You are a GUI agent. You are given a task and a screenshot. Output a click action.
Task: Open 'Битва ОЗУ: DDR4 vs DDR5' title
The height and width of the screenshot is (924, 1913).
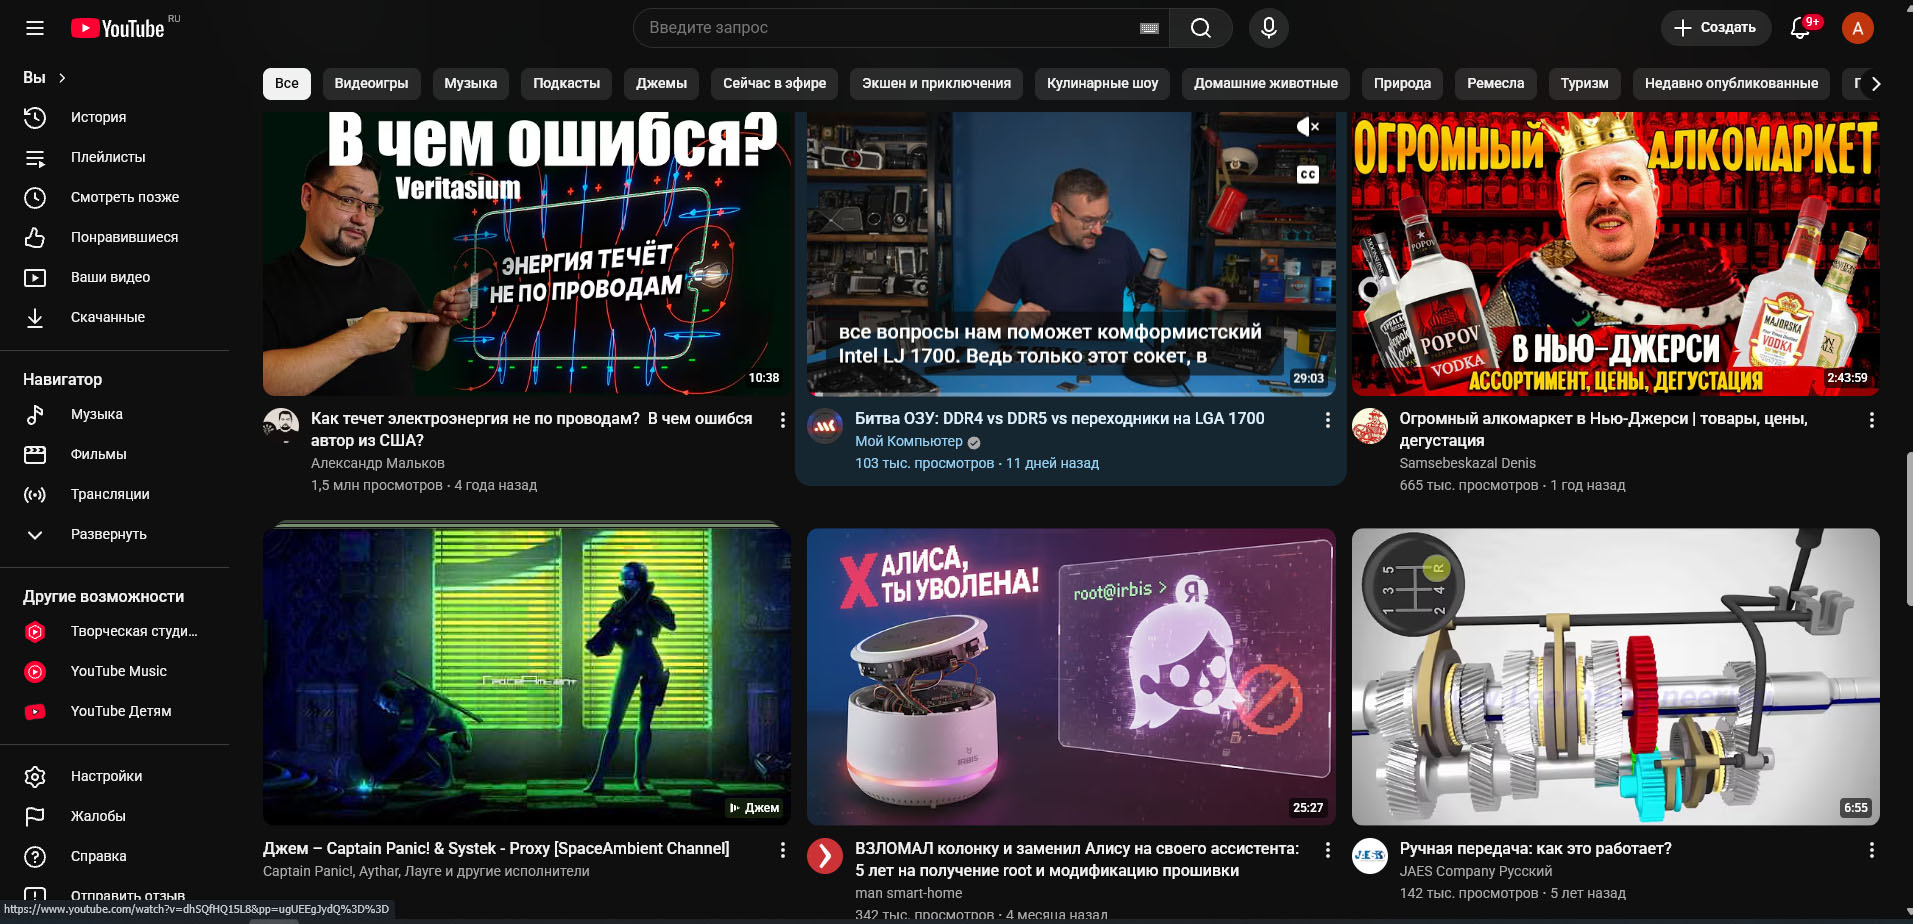1059,418
